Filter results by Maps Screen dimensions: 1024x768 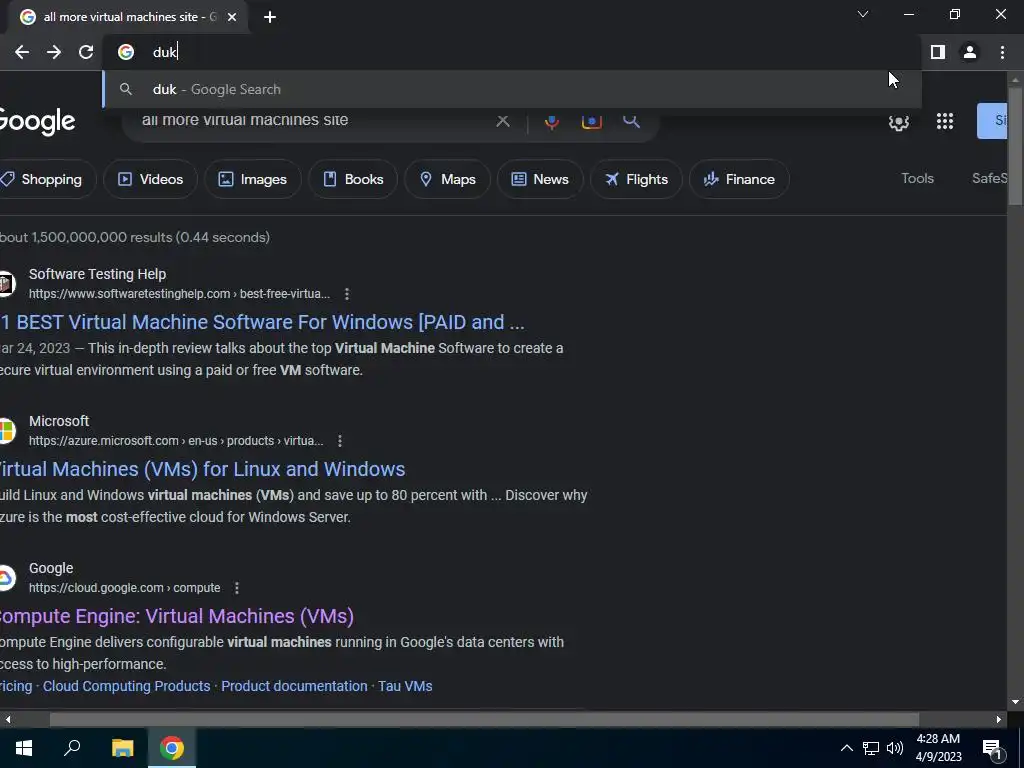click(447, 179)
